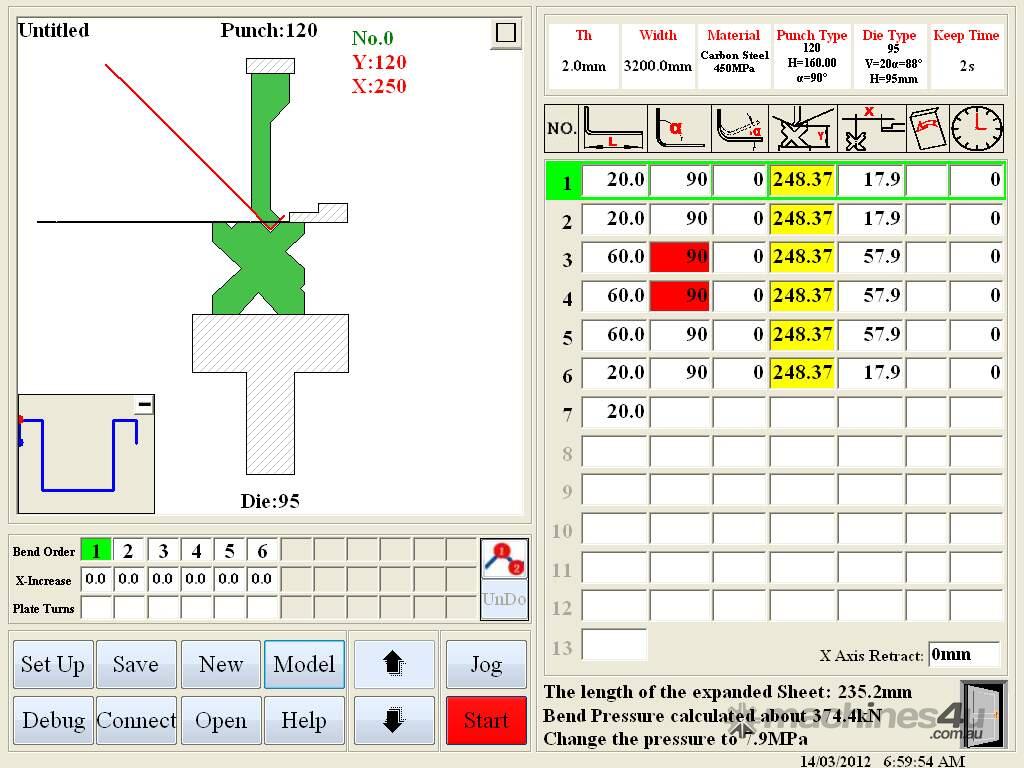Viewport: 1024px width, 768px height.
Task: Click the Jog button
Action: pos(486,665)
